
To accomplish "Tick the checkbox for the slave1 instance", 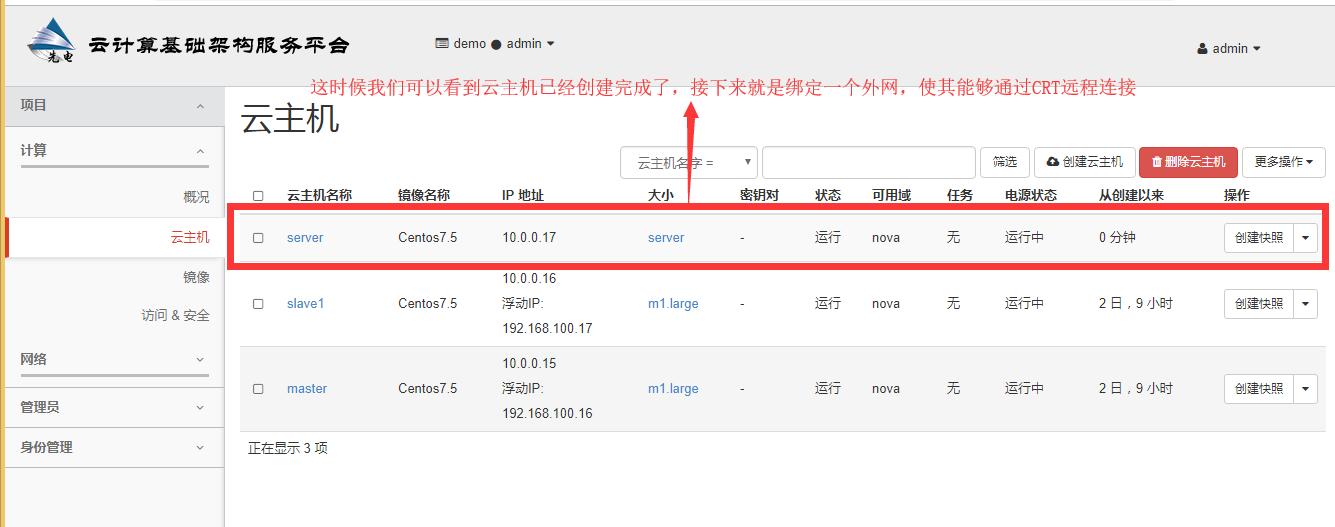I will point(258,303).
